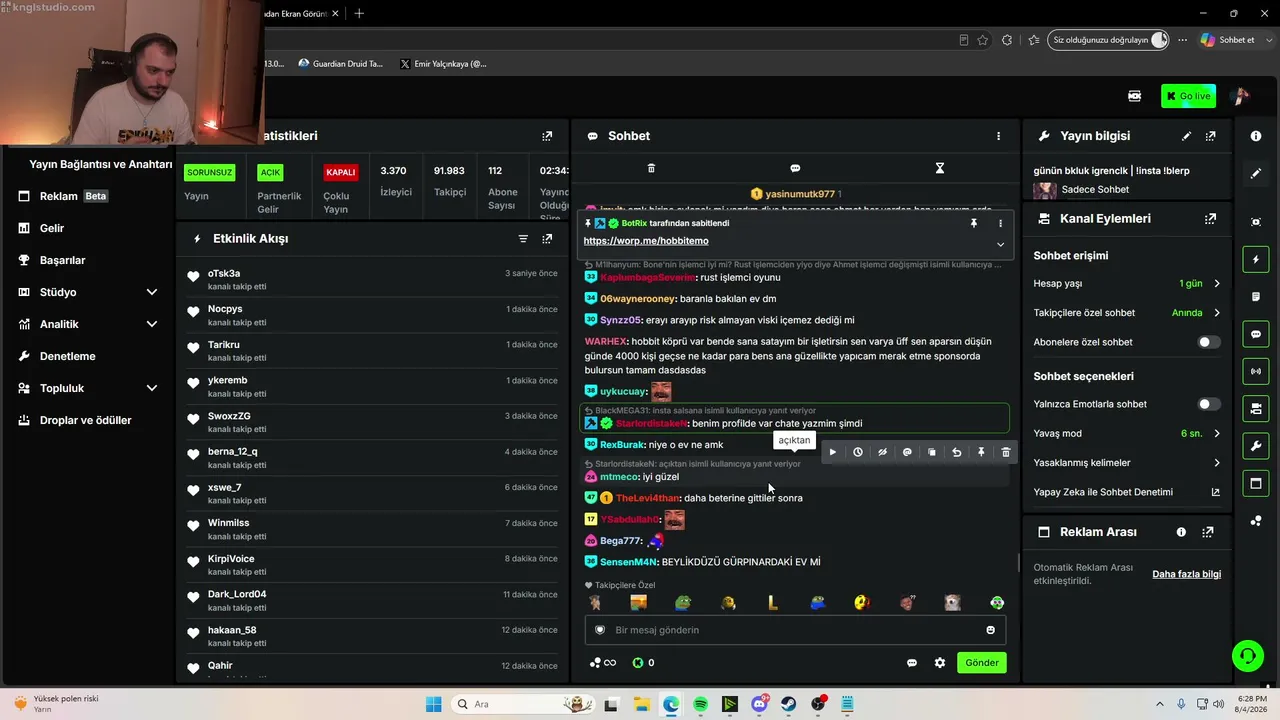
Task: Open Yapay Zeka ile Sohbet Denetimi
Action: [x=1127, y=492]
